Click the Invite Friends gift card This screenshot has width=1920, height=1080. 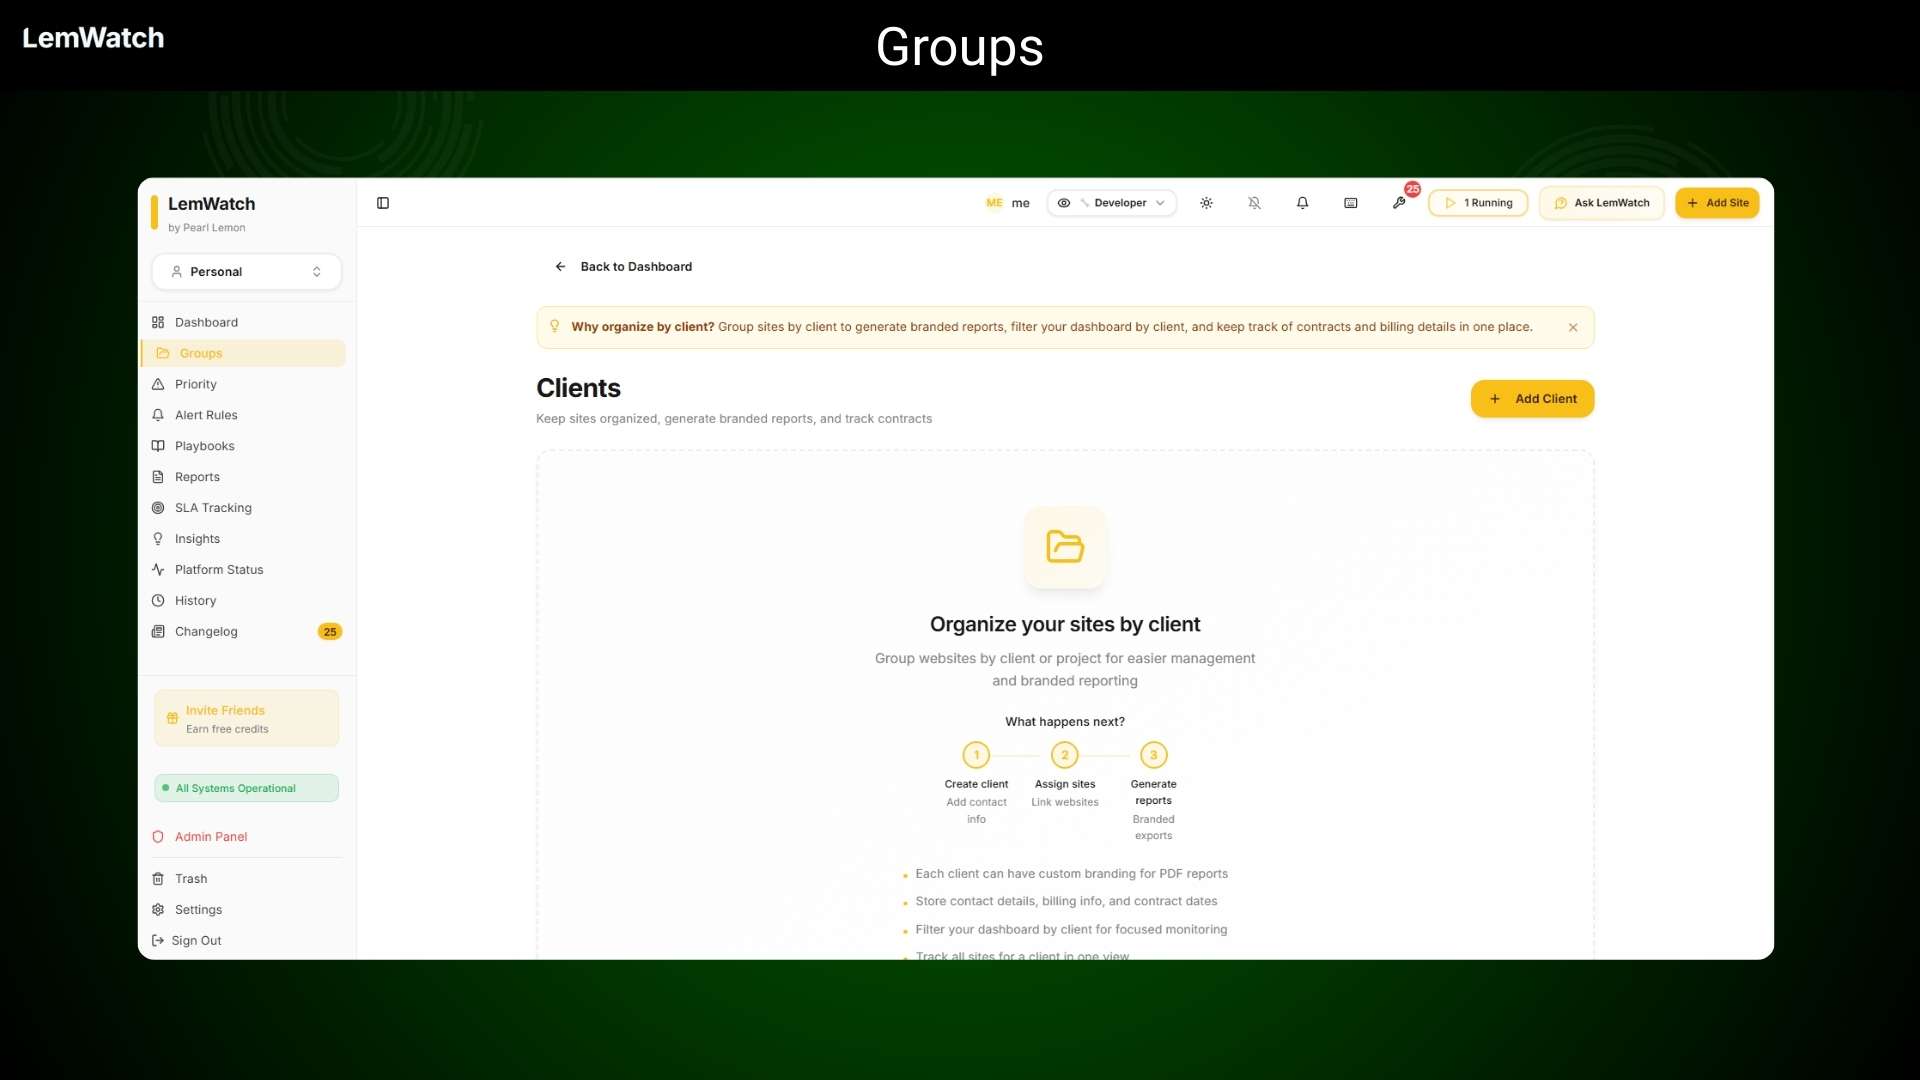(246, 719)
